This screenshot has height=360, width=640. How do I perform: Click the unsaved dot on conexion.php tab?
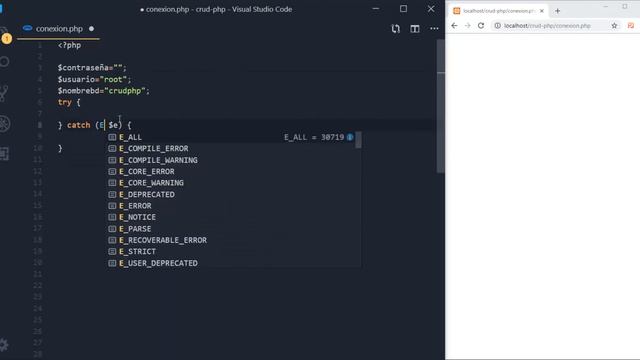91,29
